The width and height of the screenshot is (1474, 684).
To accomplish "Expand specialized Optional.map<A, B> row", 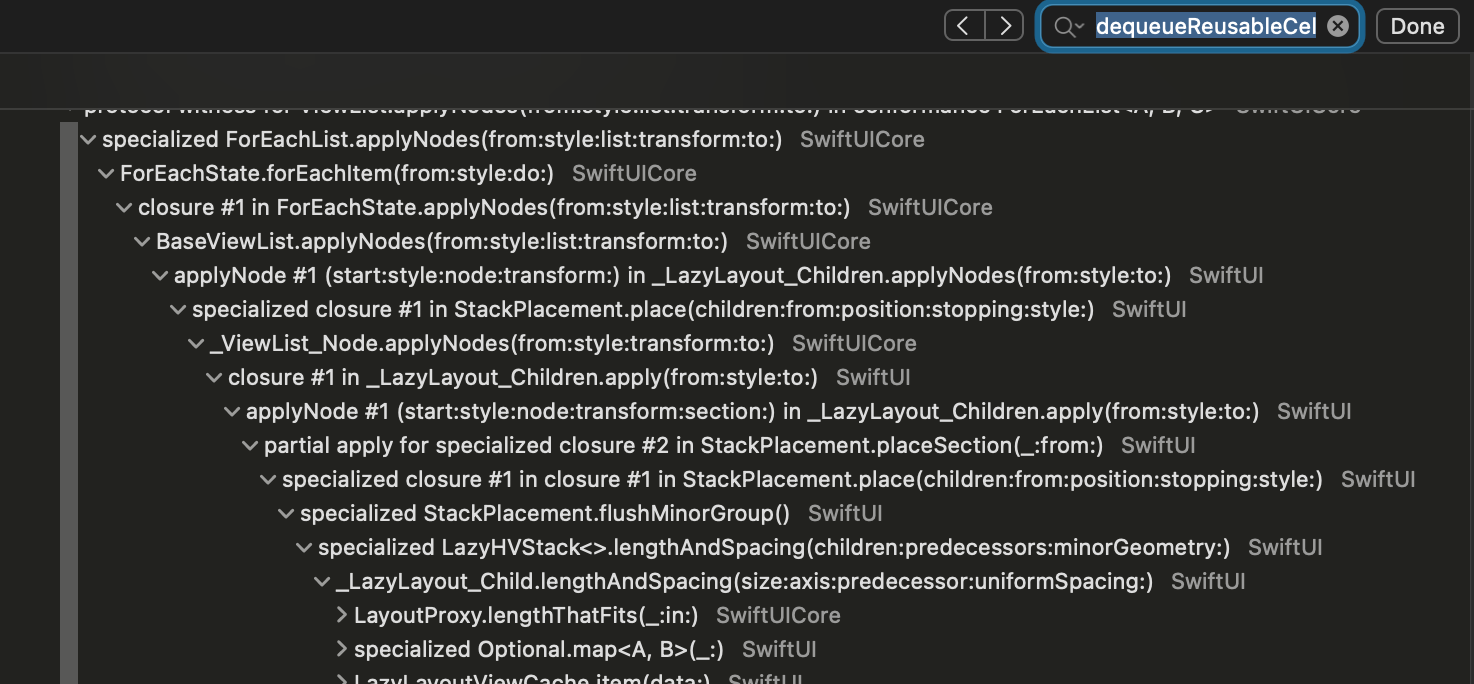I will [x=341, y=649].
